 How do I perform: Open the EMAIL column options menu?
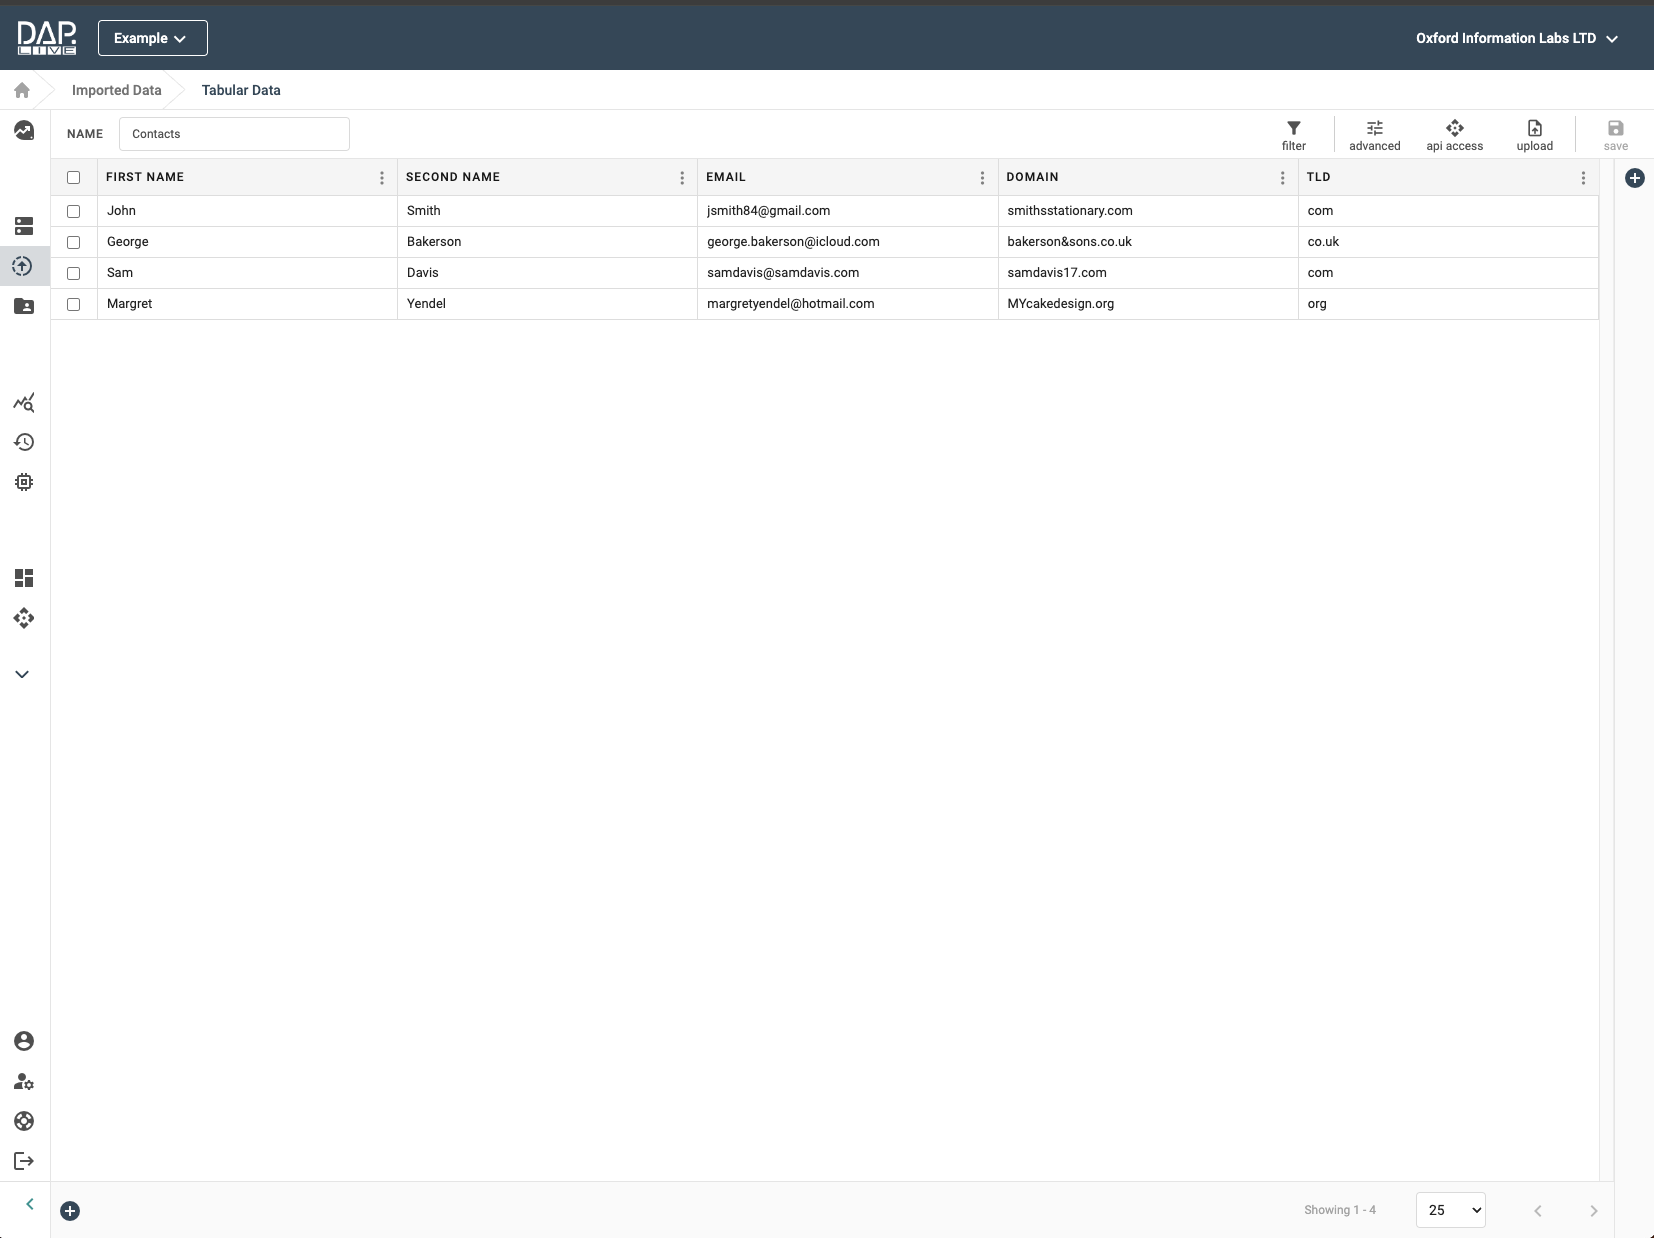[x=982, y=178]
